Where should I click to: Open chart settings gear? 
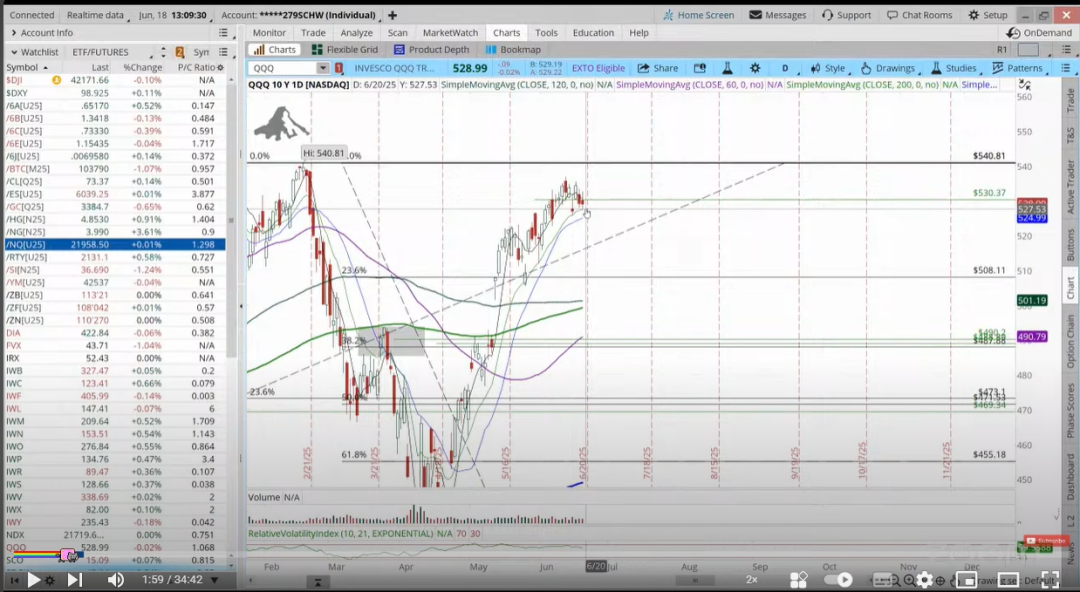[x=755, y=68]
